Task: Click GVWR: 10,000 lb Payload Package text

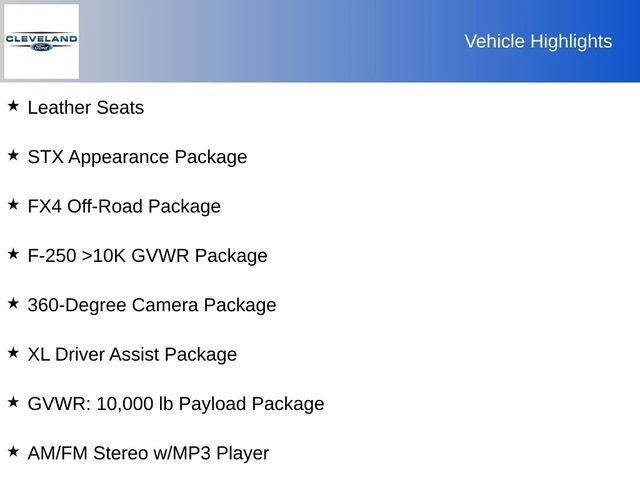Action: point(176,404)
